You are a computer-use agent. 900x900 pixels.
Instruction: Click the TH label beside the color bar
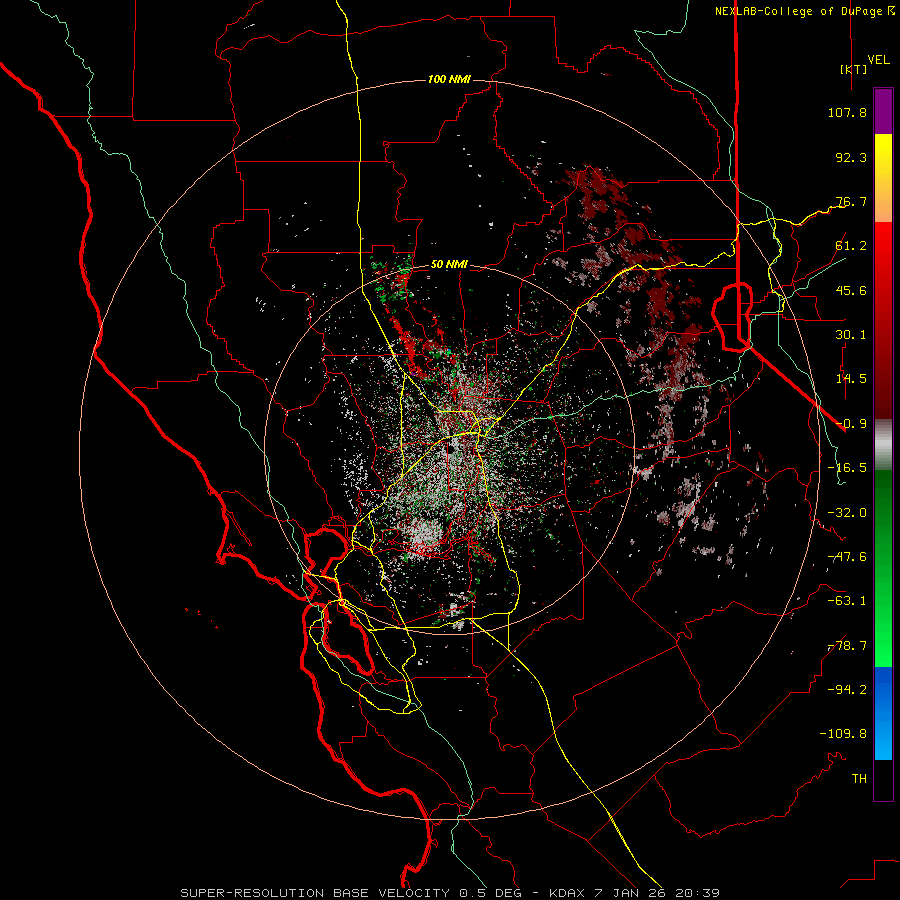pos(859,779)
